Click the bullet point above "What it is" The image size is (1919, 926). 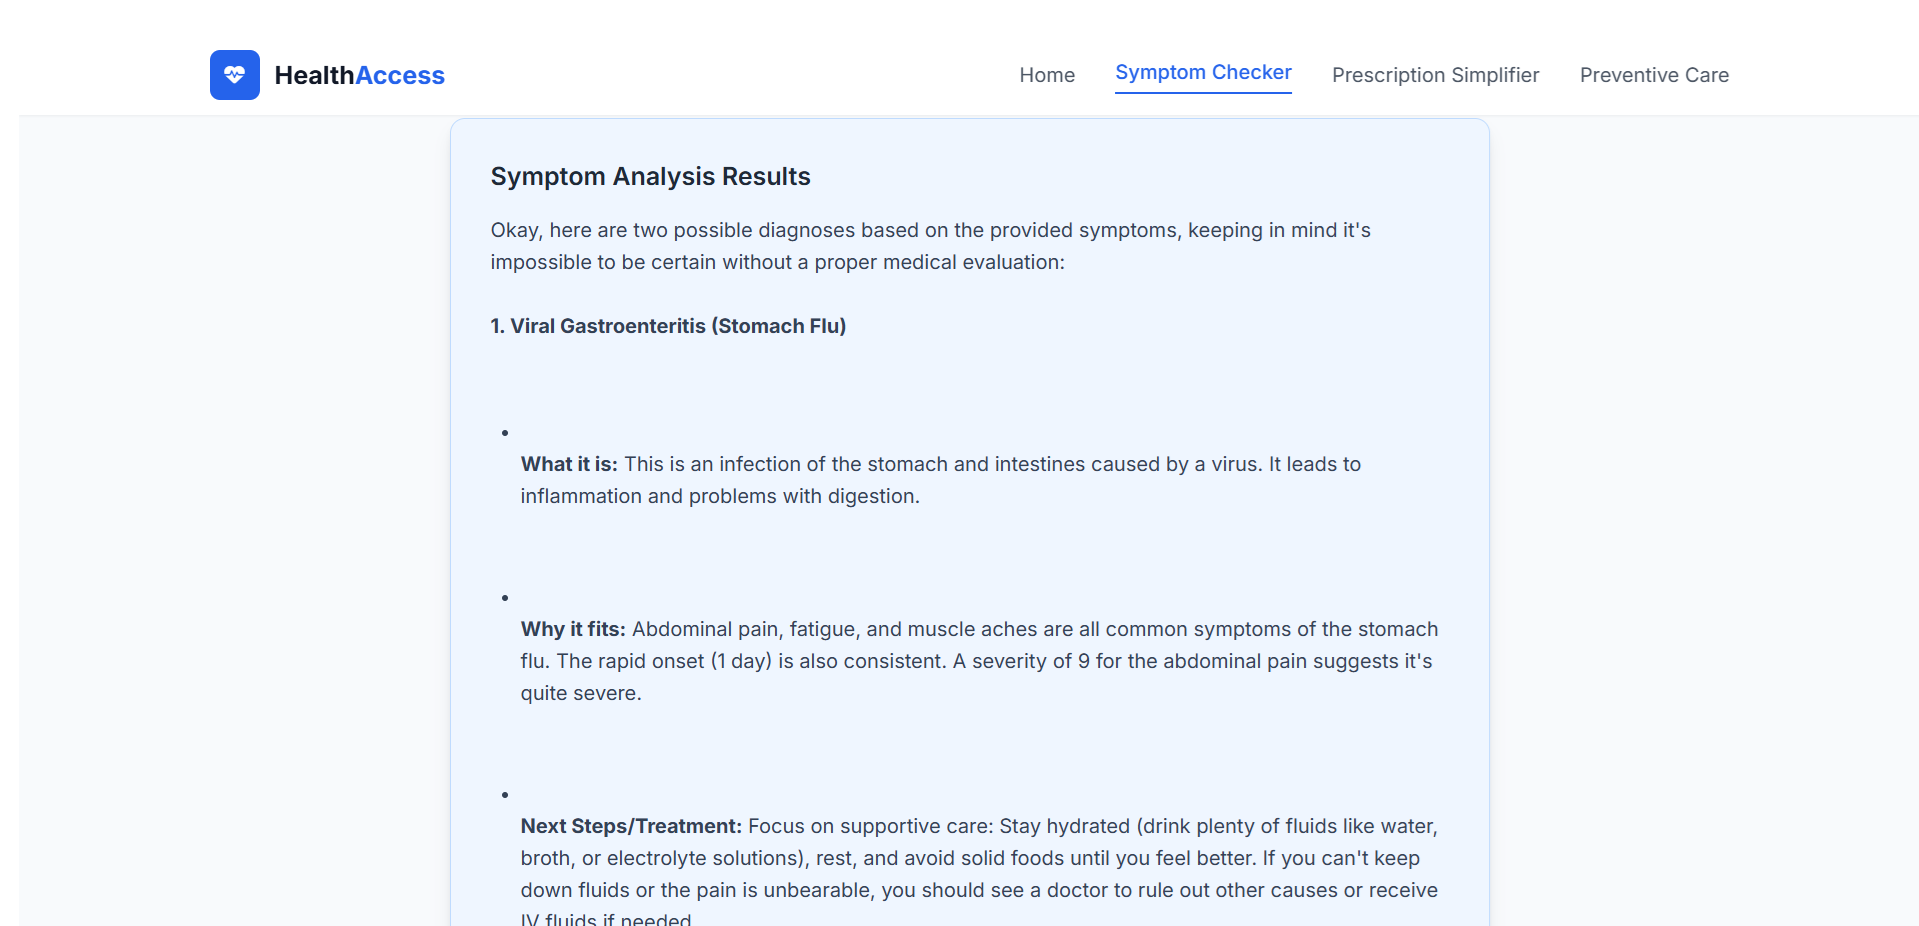click(x=505, y=433)
